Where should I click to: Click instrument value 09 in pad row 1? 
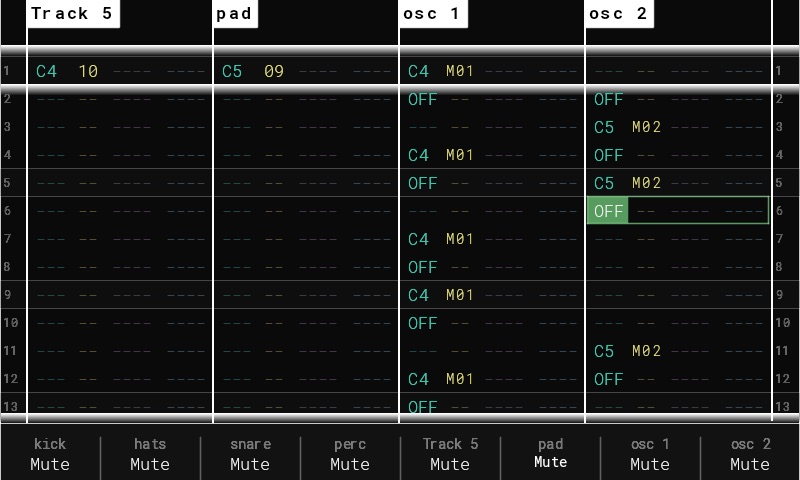point(274,71)
